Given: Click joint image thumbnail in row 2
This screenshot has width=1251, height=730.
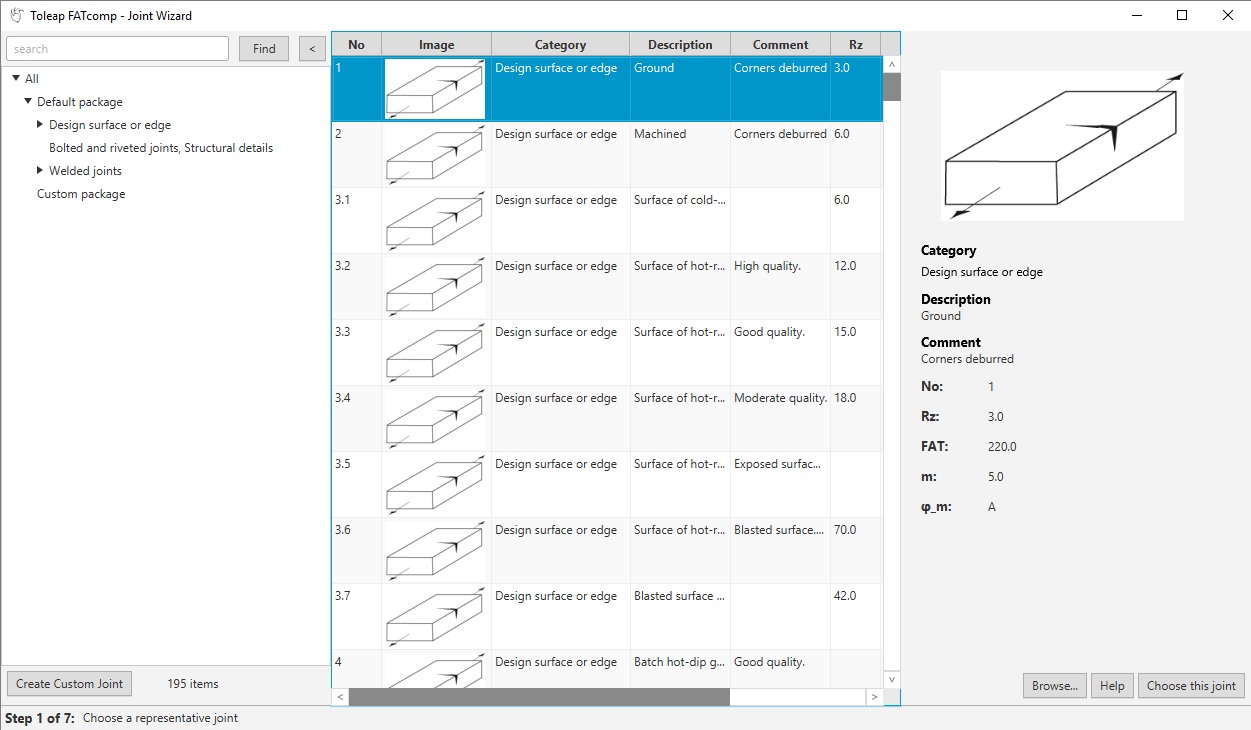Looking at the screenshot, I should [x=436, y=155].
